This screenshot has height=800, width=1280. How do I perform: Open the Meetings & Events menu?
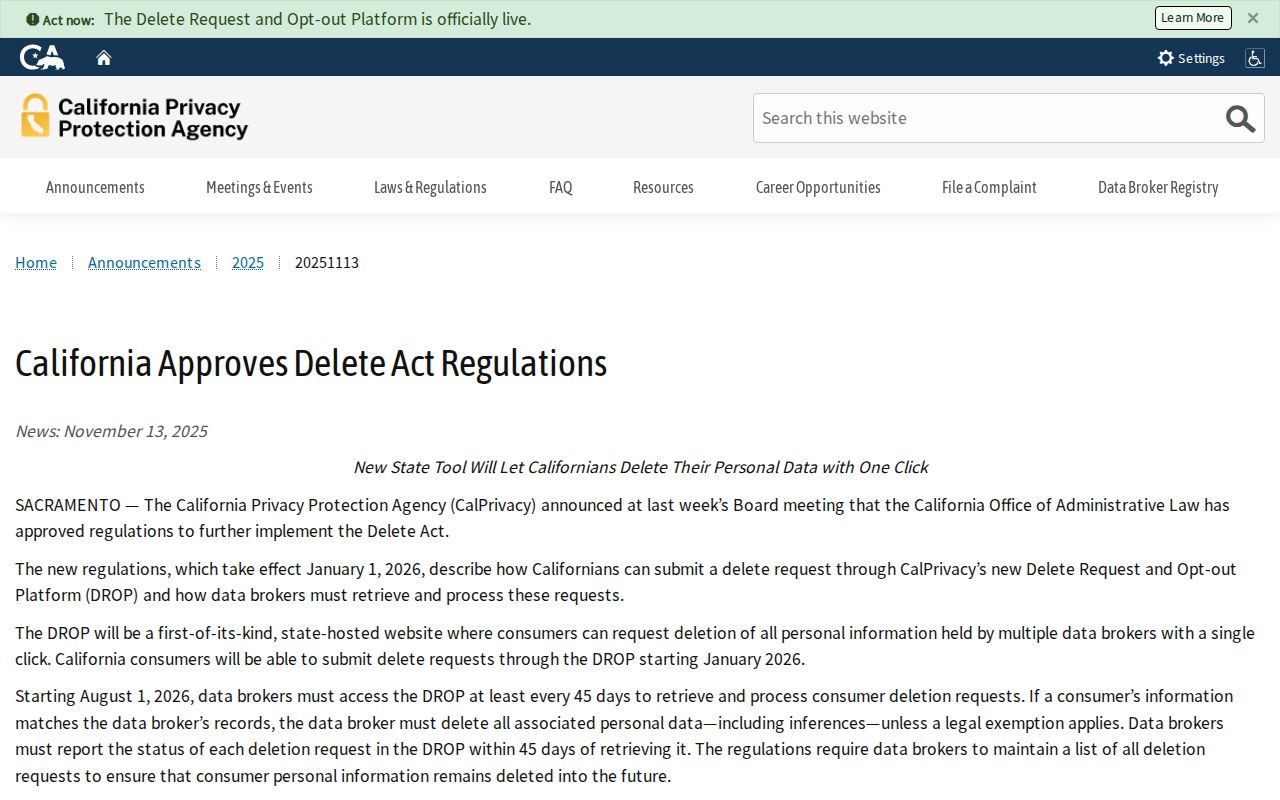coord(259,187)
